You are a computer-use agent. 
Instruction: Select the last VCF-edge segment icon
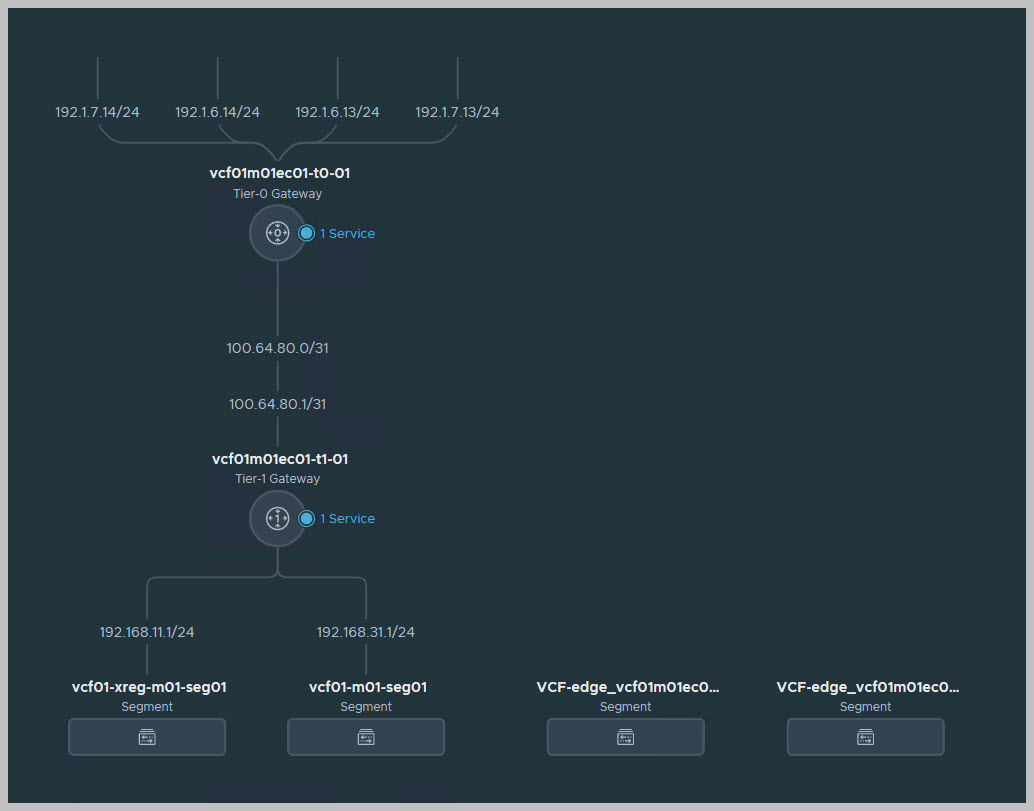coord(865,737)
